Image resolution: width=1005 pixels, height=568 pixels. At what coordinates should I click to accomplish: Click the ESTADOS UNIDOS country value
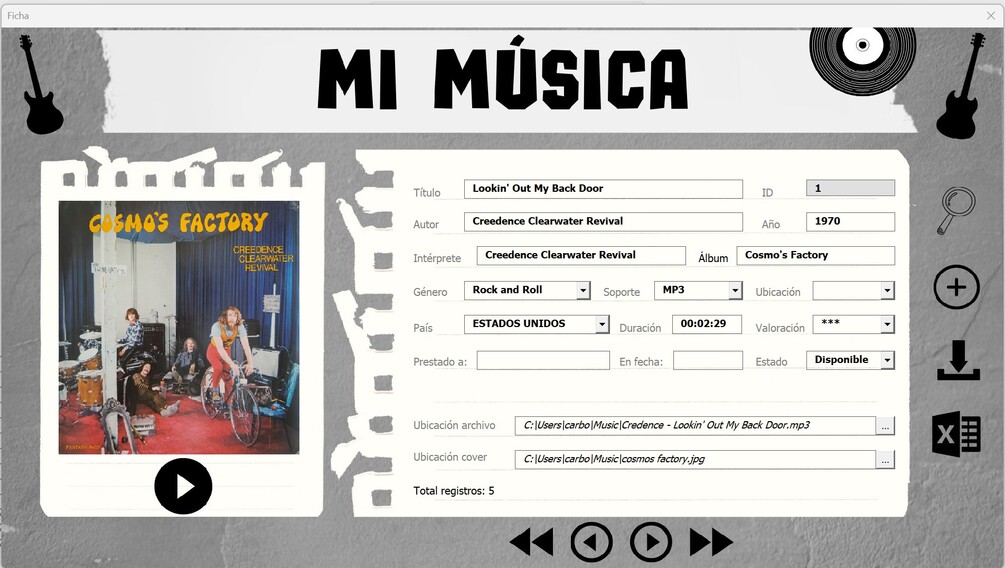point(519,324)
